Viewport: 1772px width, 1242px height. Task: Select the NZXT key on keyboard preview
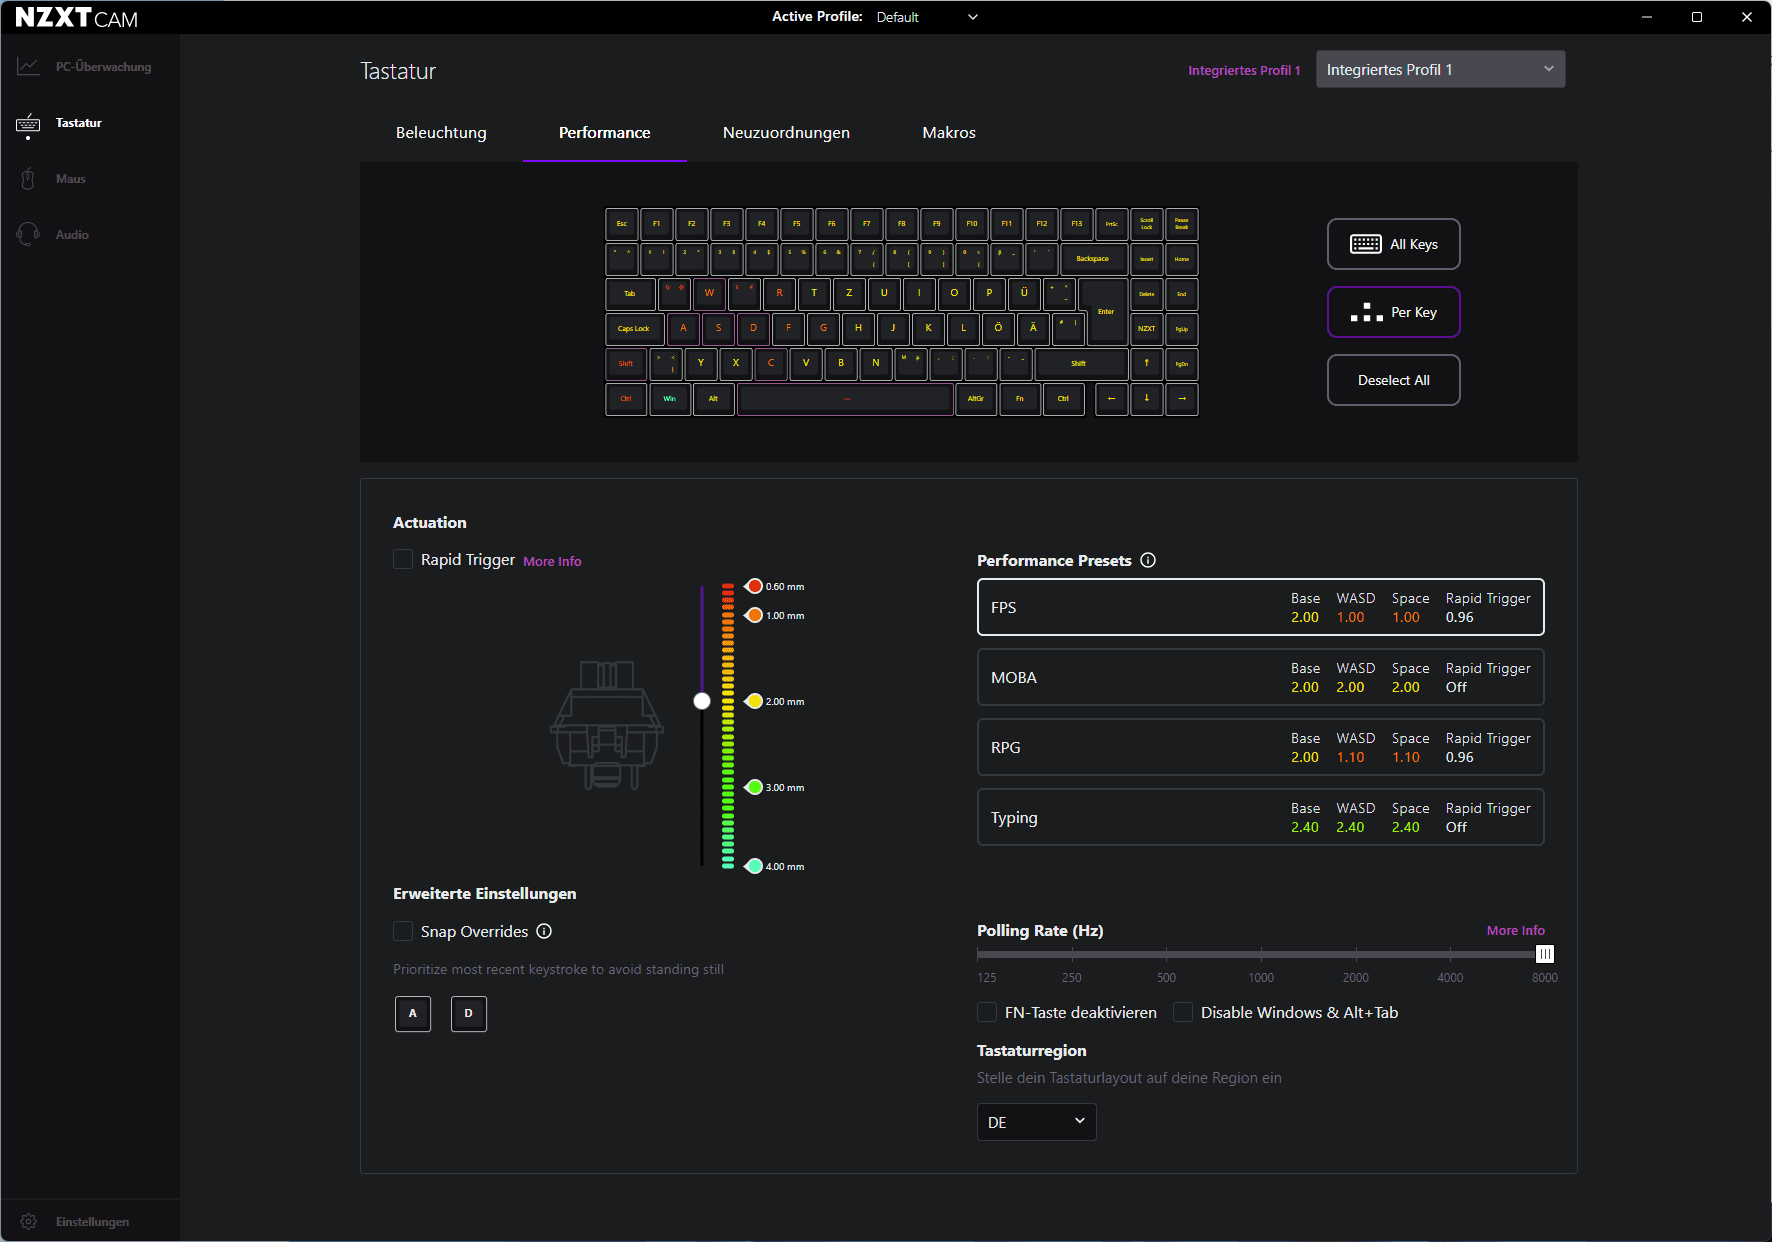tap(1147, 329)
